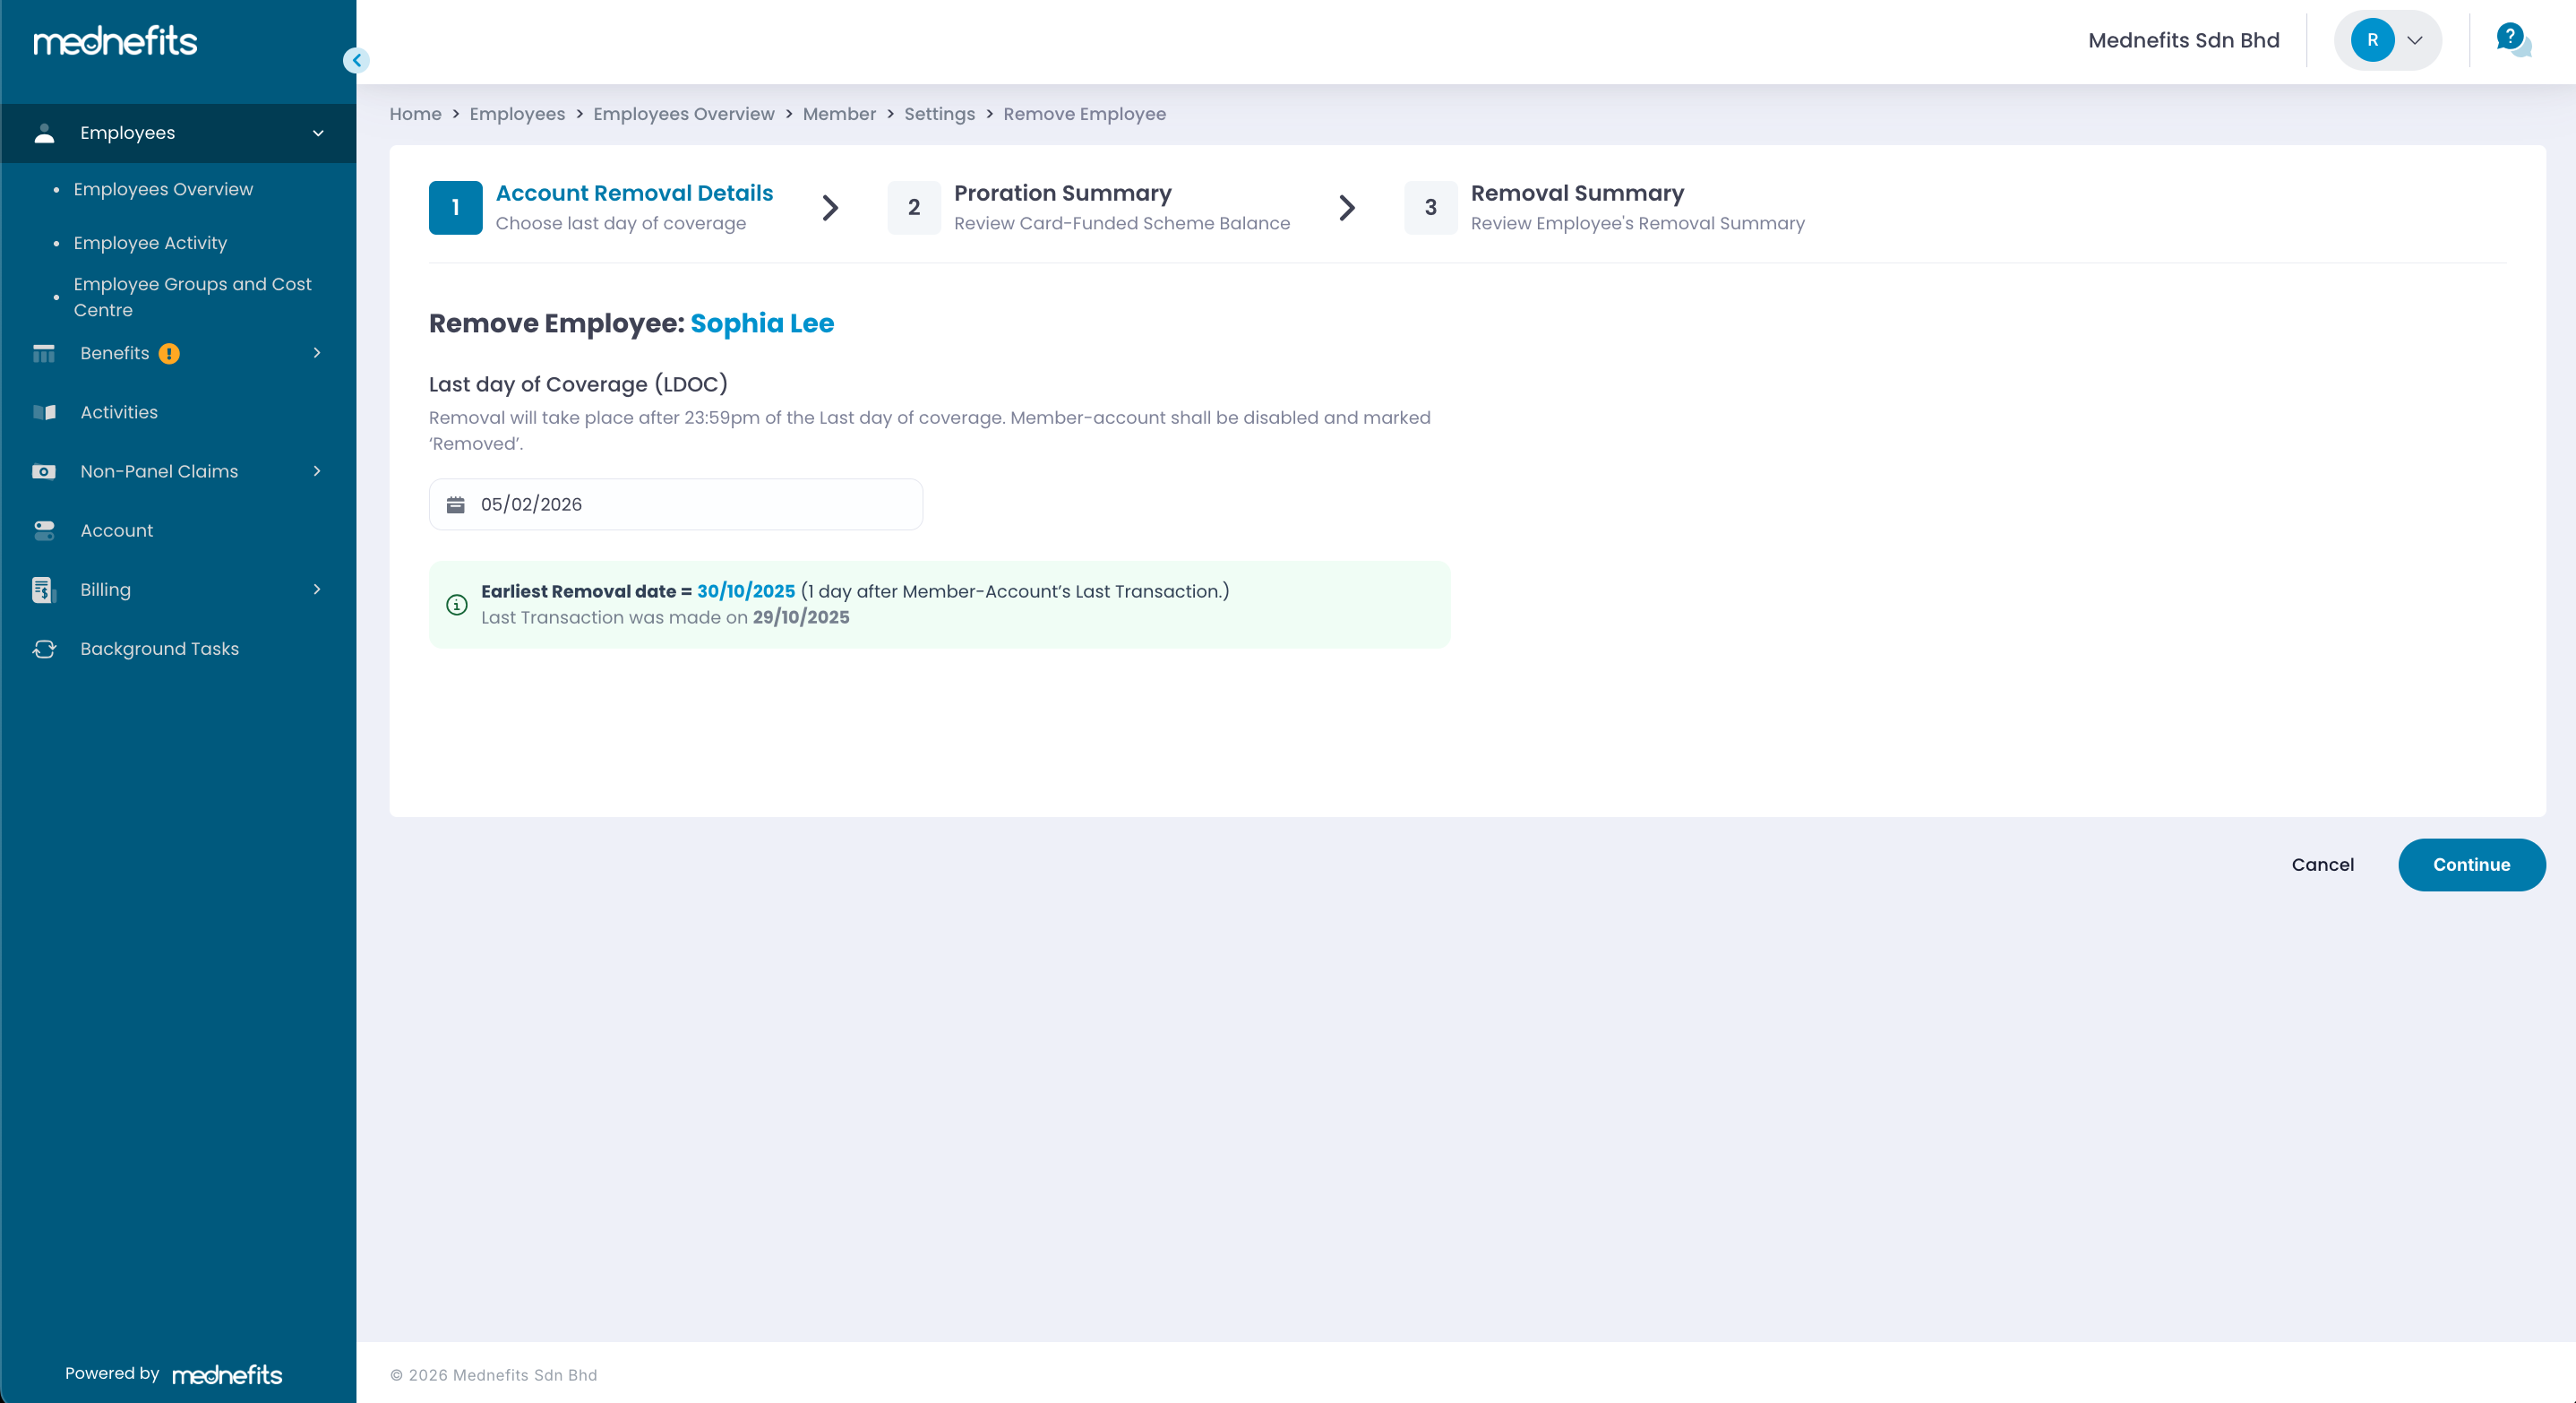Screen dimensions: 2576x1403
Task: Cancel the employee removal
Action: [x=2321, y=864]
